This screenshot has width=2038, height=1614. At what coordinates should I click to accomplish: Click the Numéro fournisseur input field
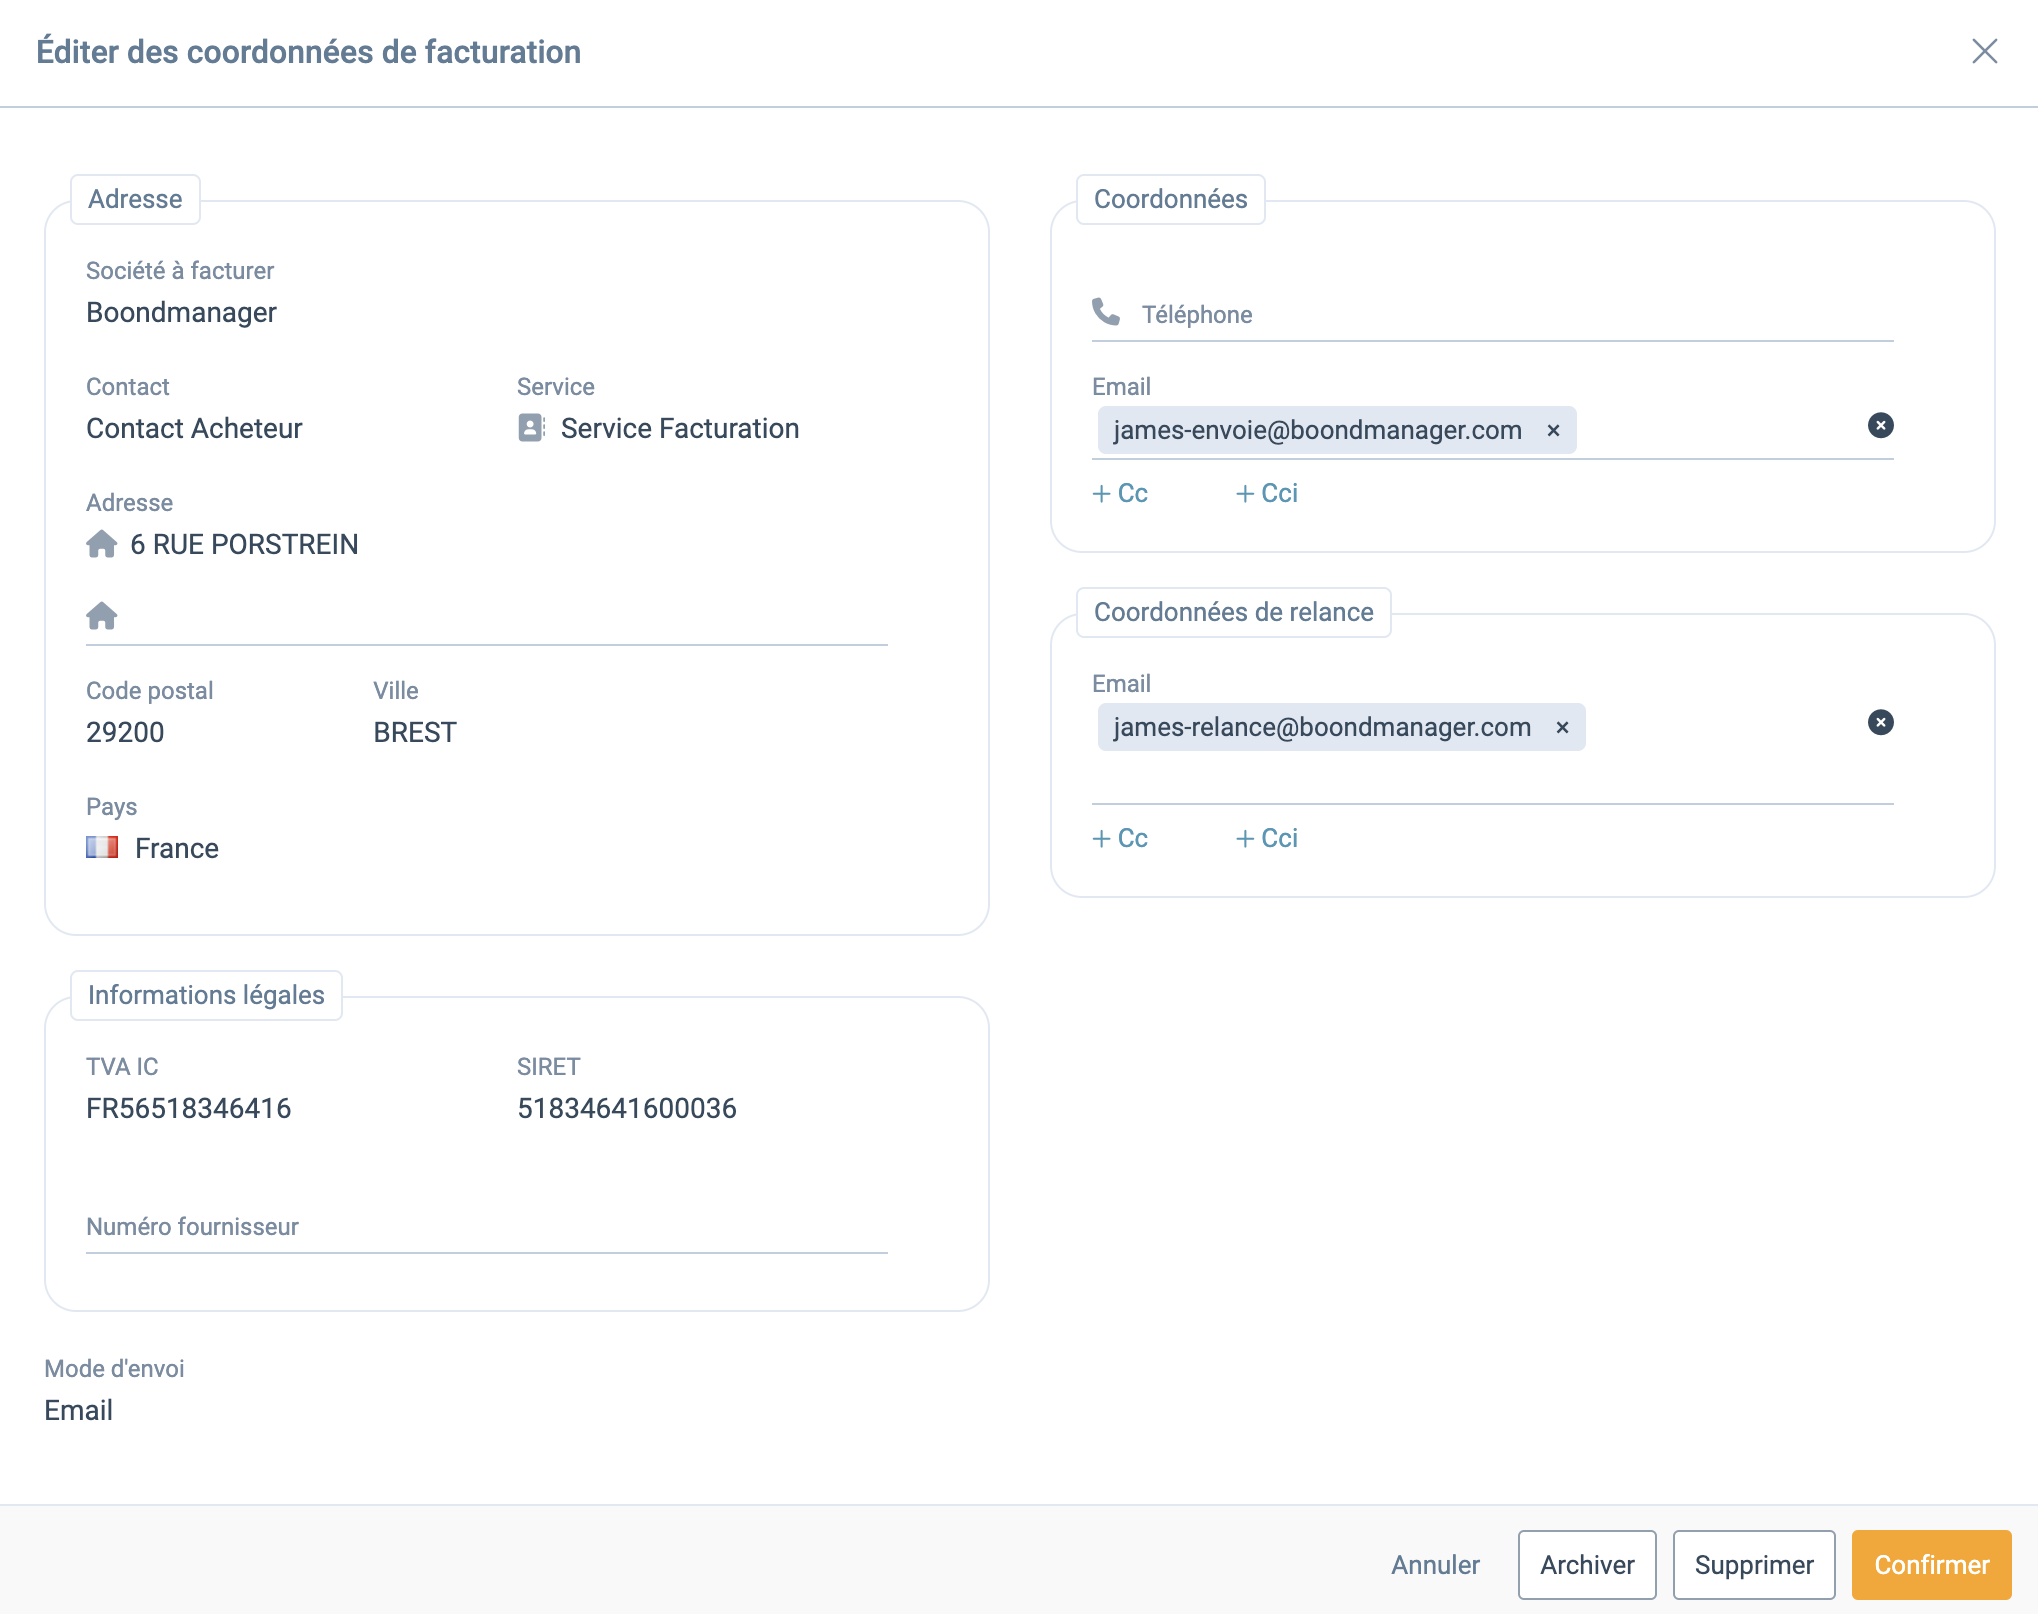[487, 1227]
